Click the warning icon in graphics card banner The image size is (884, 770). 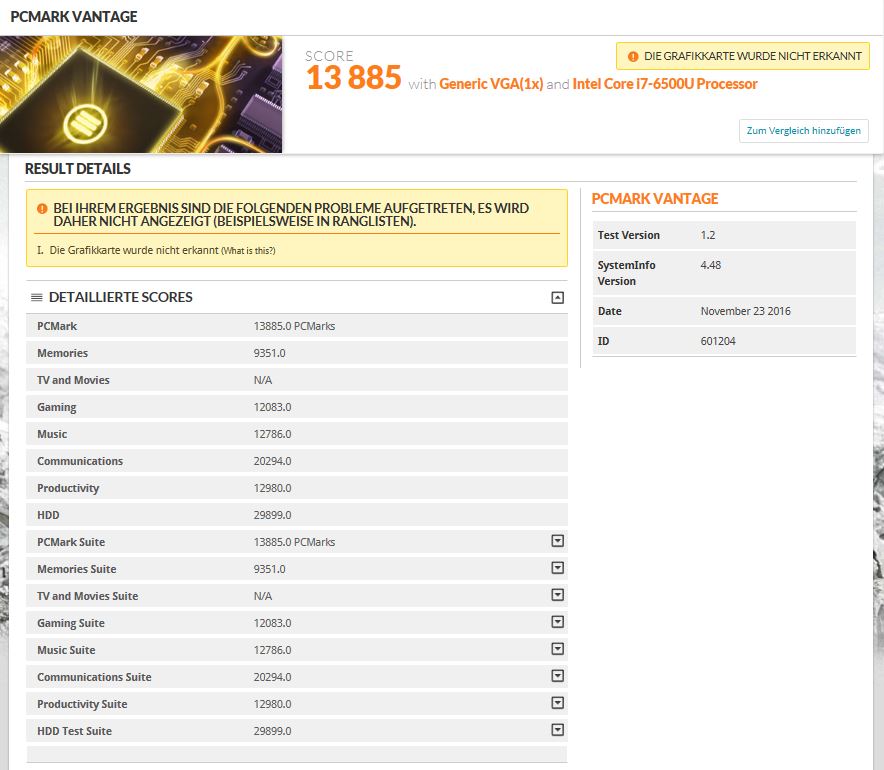click(x=633, y=56)
